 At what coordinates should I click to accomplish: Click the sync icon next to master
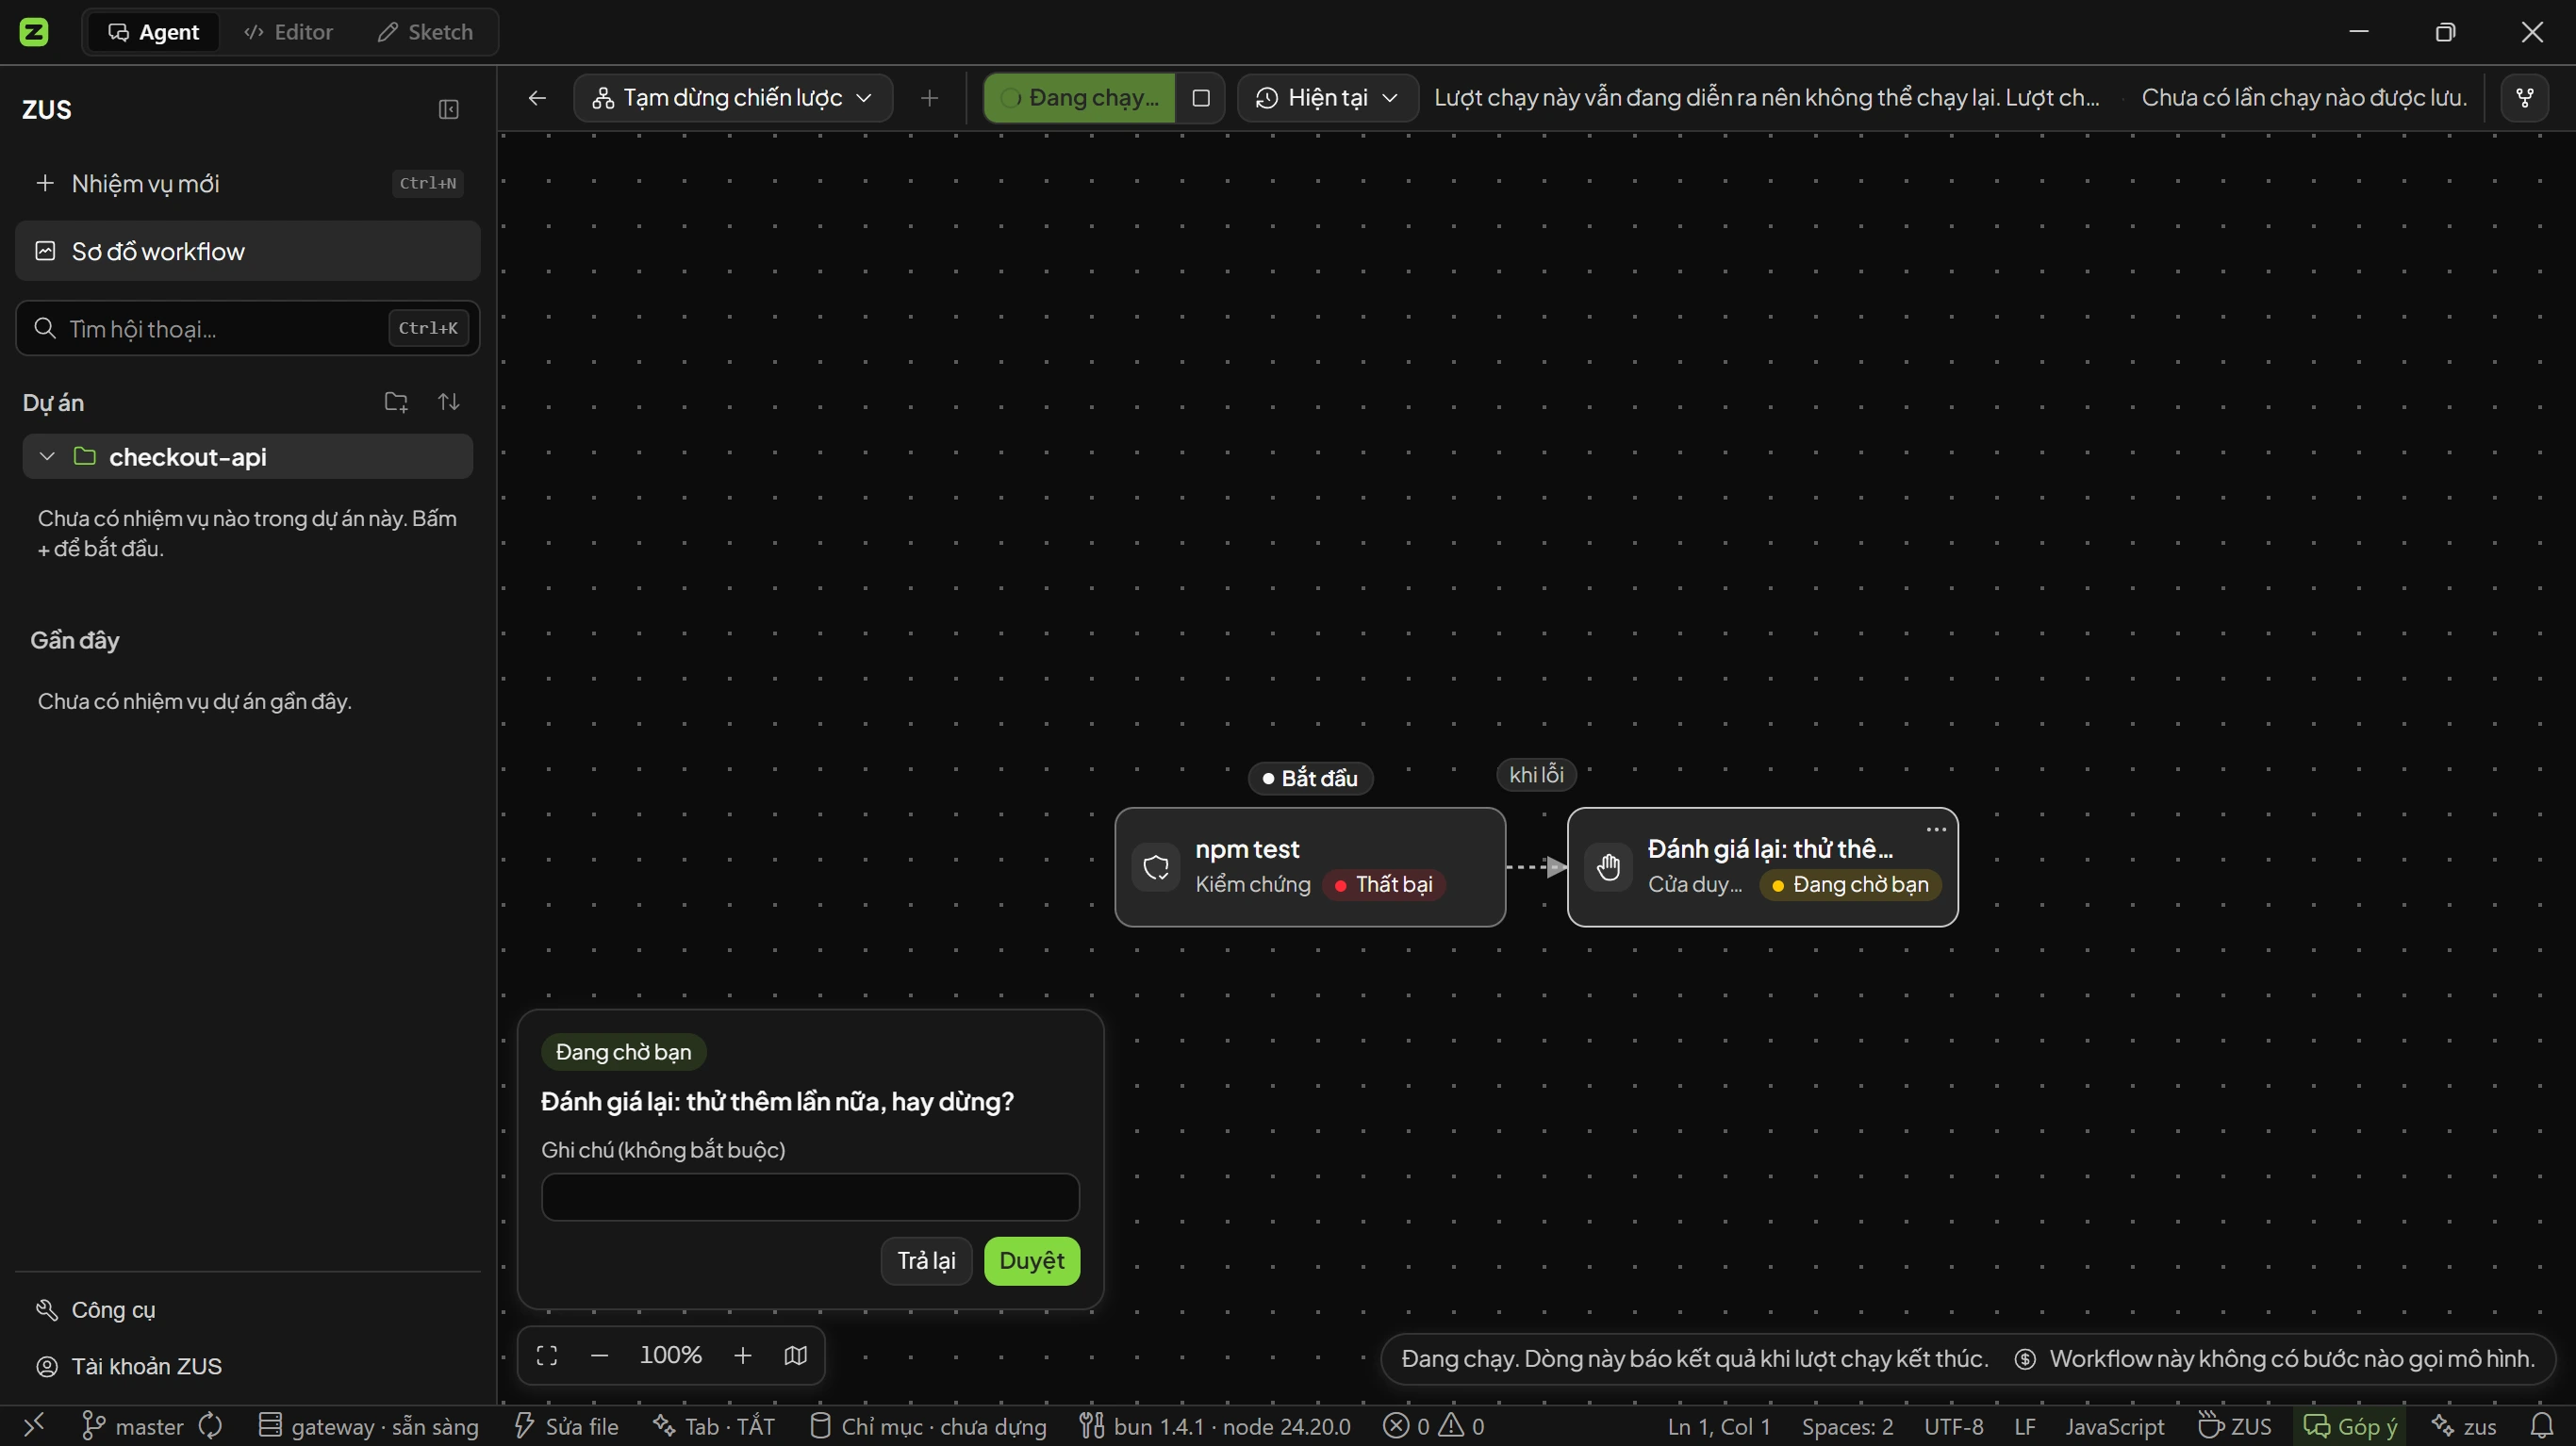(210, 1426)
